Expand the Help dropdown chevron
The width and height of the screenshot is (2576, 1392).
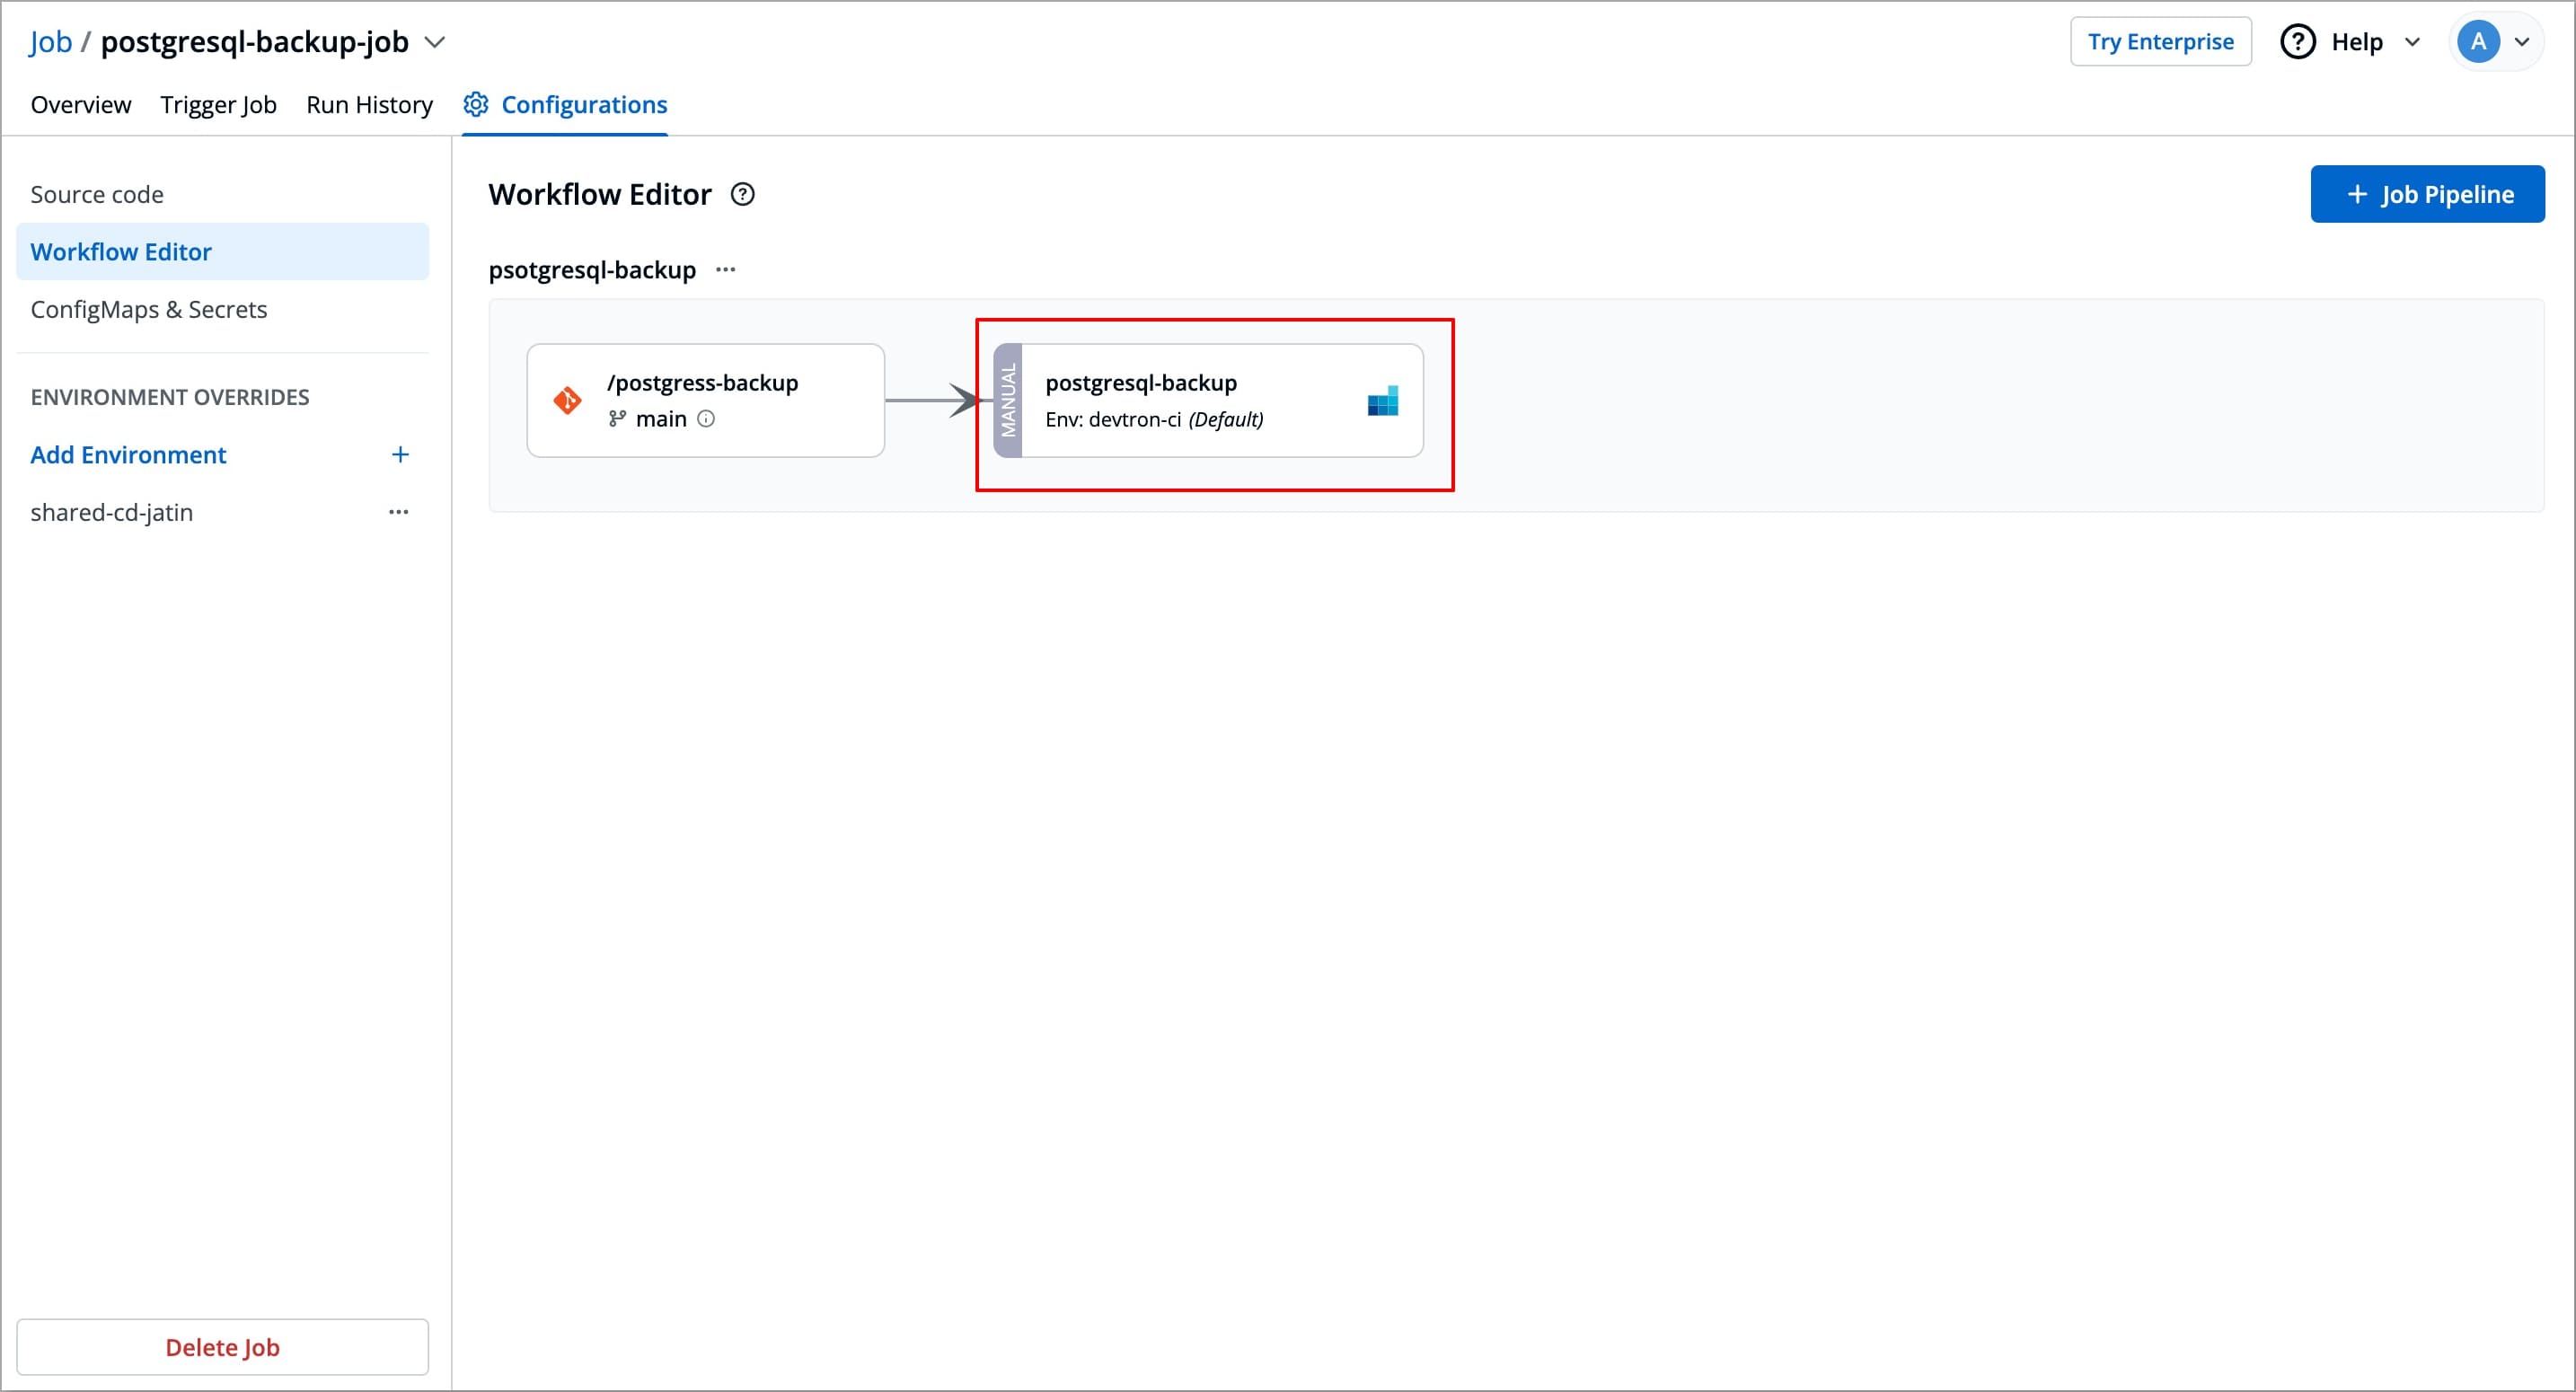click(x=2412, y=42)
